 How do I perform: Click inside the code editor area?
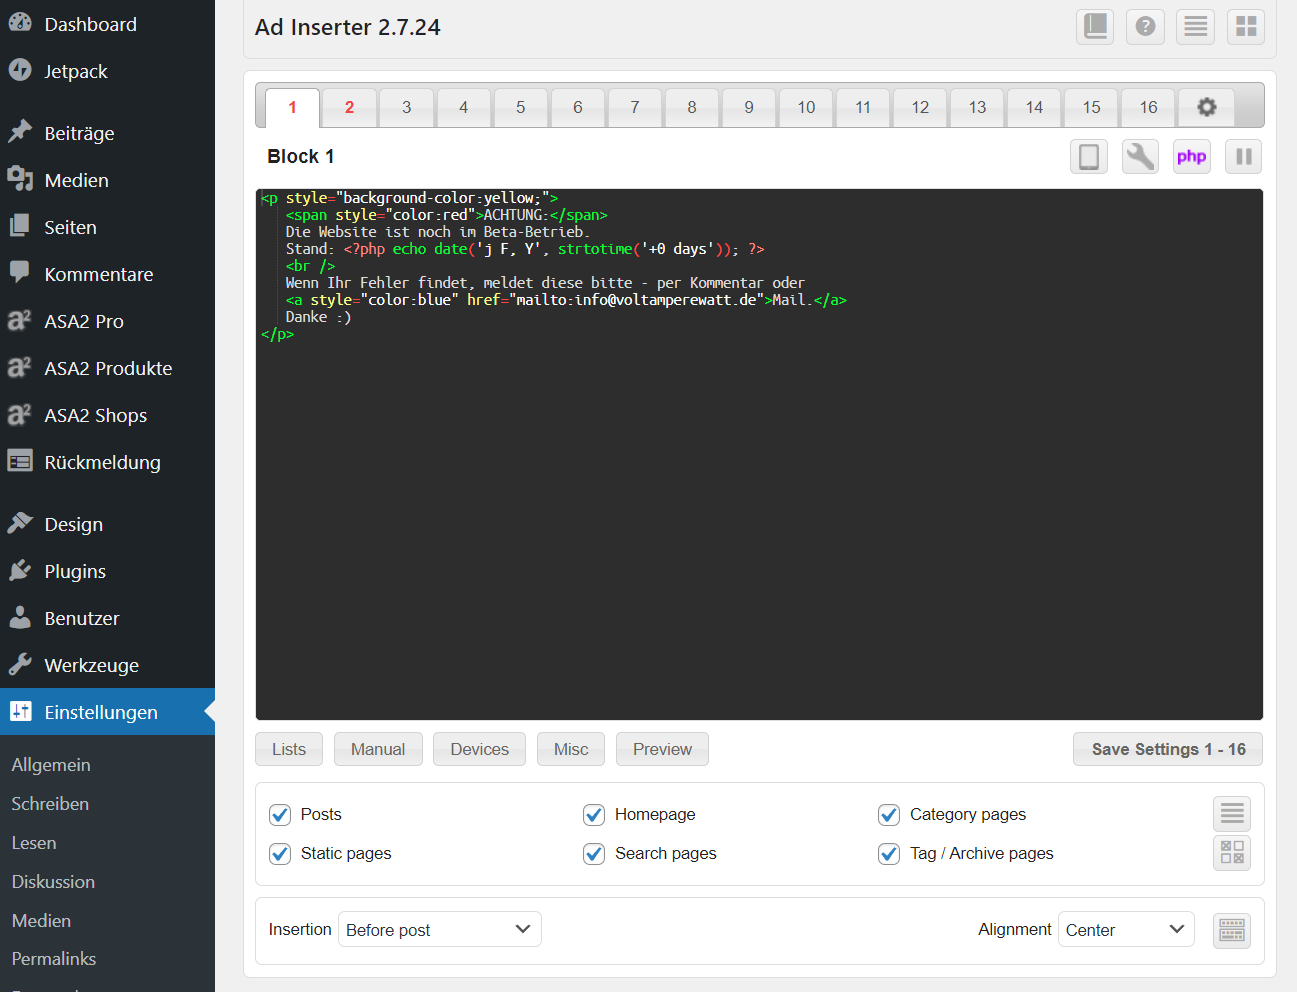(758, 500)
